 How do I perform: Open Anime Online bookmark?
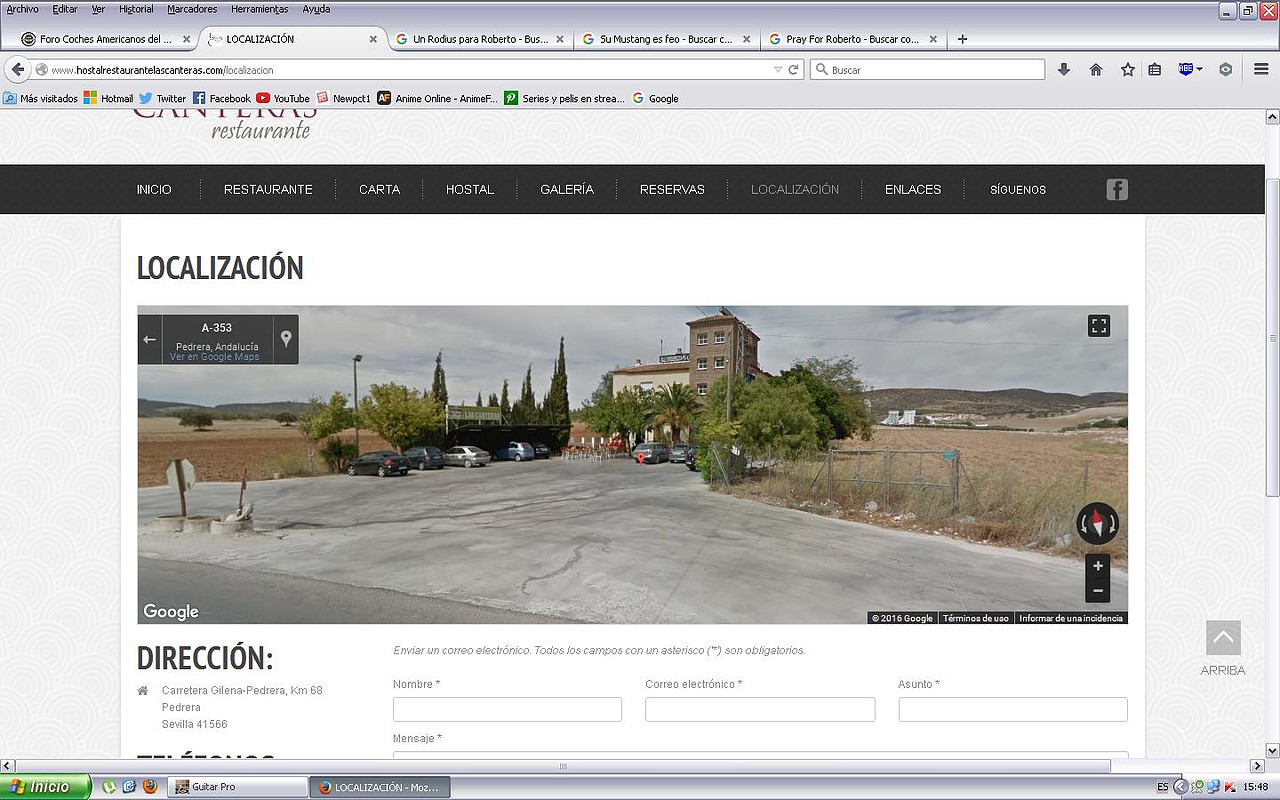[437, 98]
